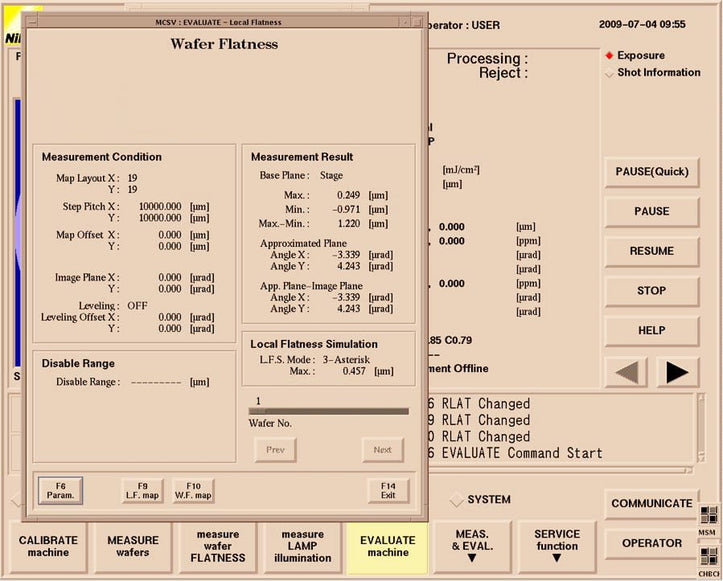Click F6 Param. button
Viewport: 723px width, 581px height.
tap(60, 491)
